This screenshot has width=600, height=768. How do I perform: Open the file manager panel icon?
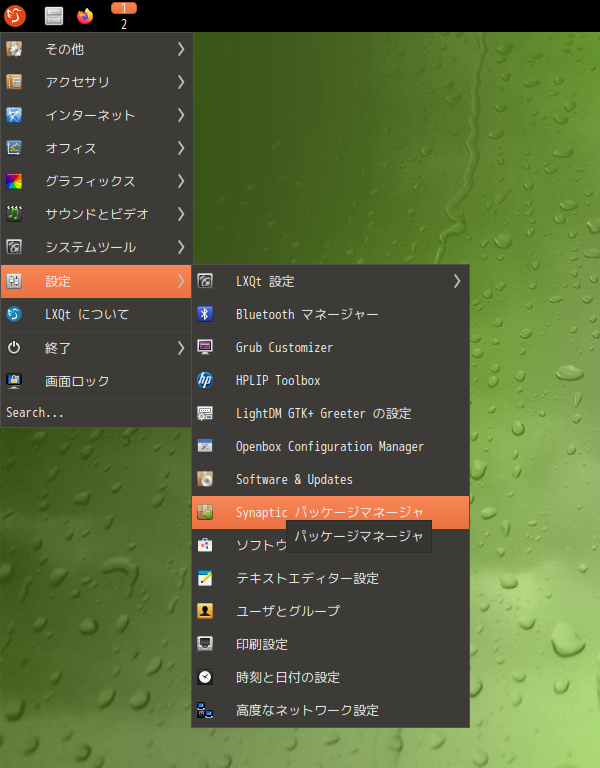(54, 16)
